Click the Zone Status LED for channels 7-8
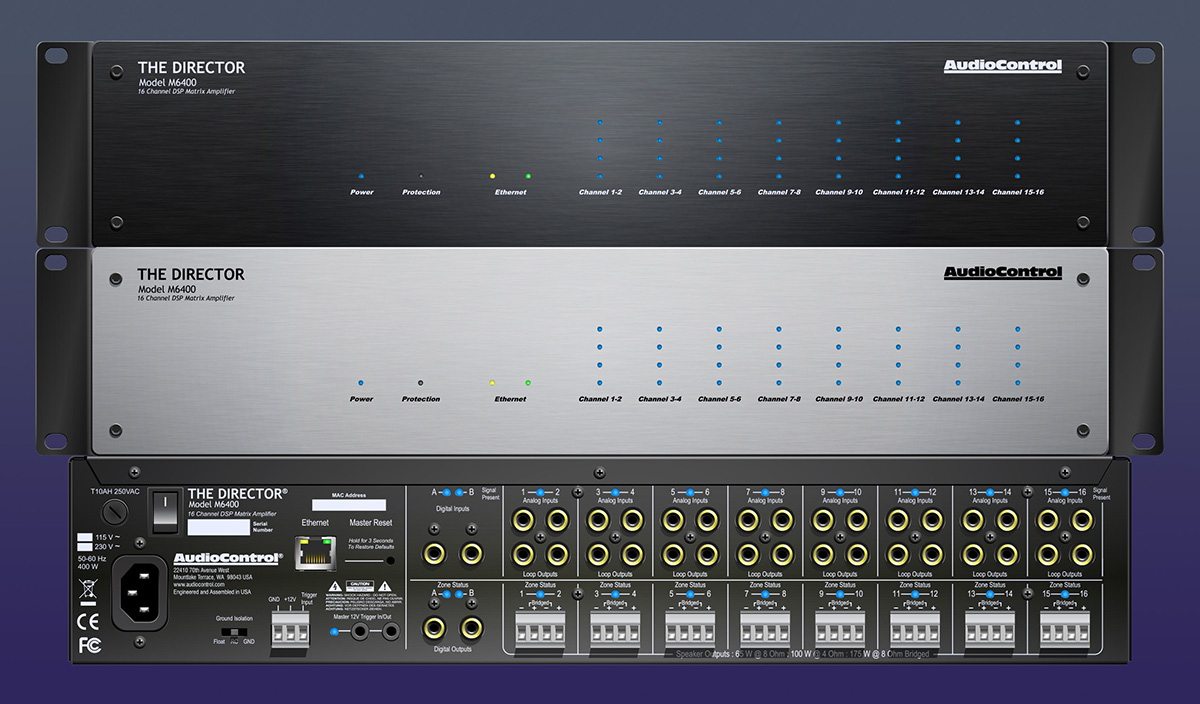 pyautogui.click(x=765, y=594)
